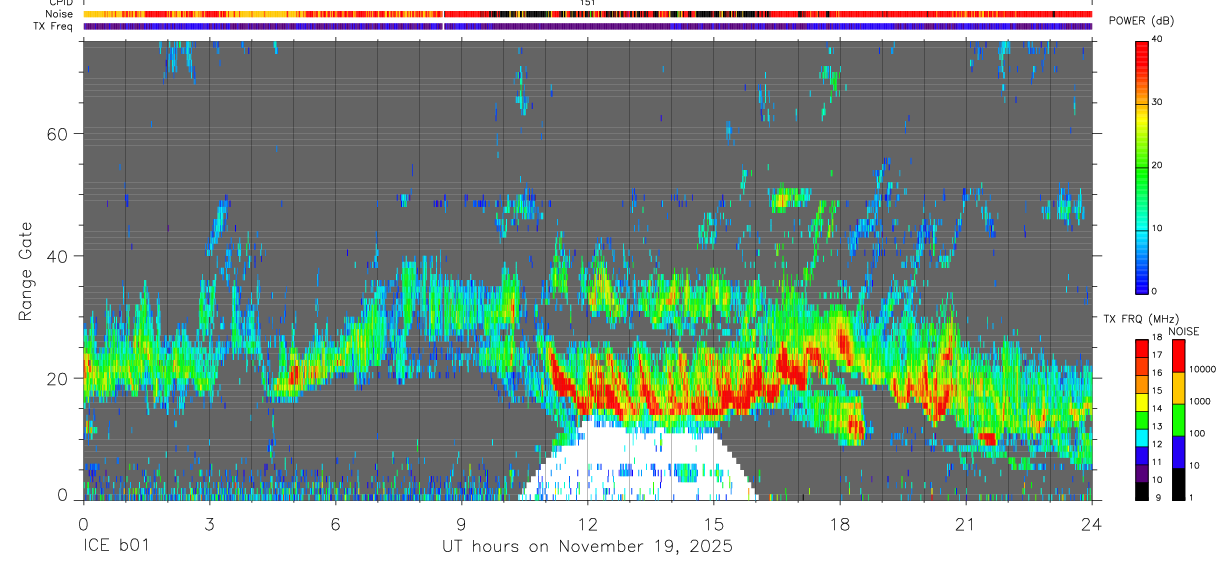Click the UT hour tick label 15

pos(713,524)
